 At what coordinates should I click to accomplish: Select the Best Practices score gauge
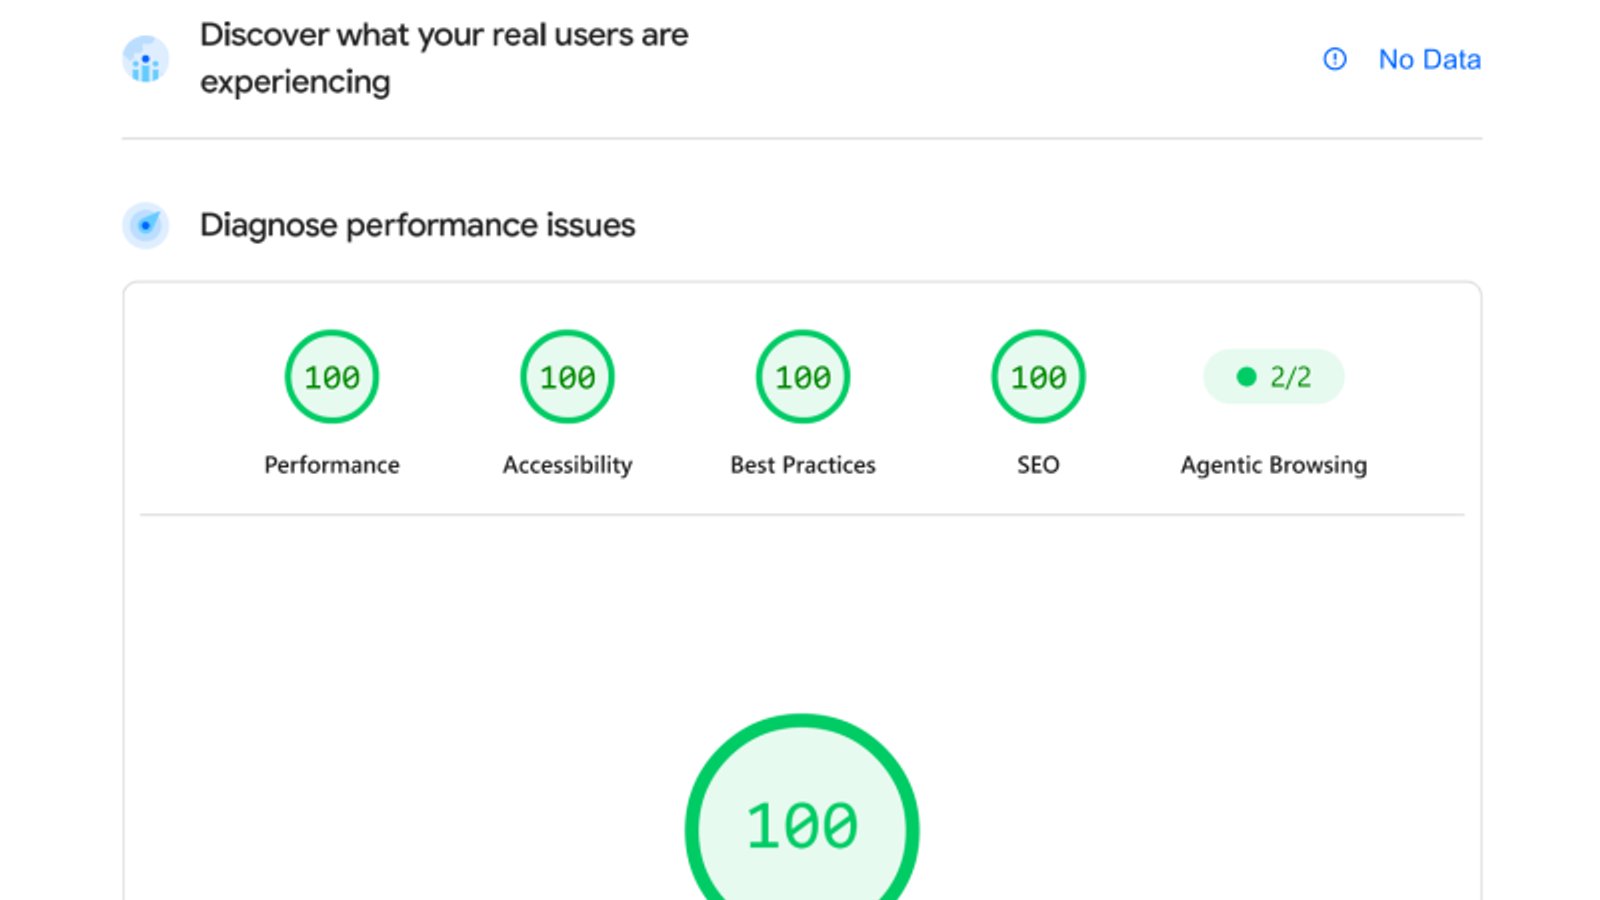[803, 377]
